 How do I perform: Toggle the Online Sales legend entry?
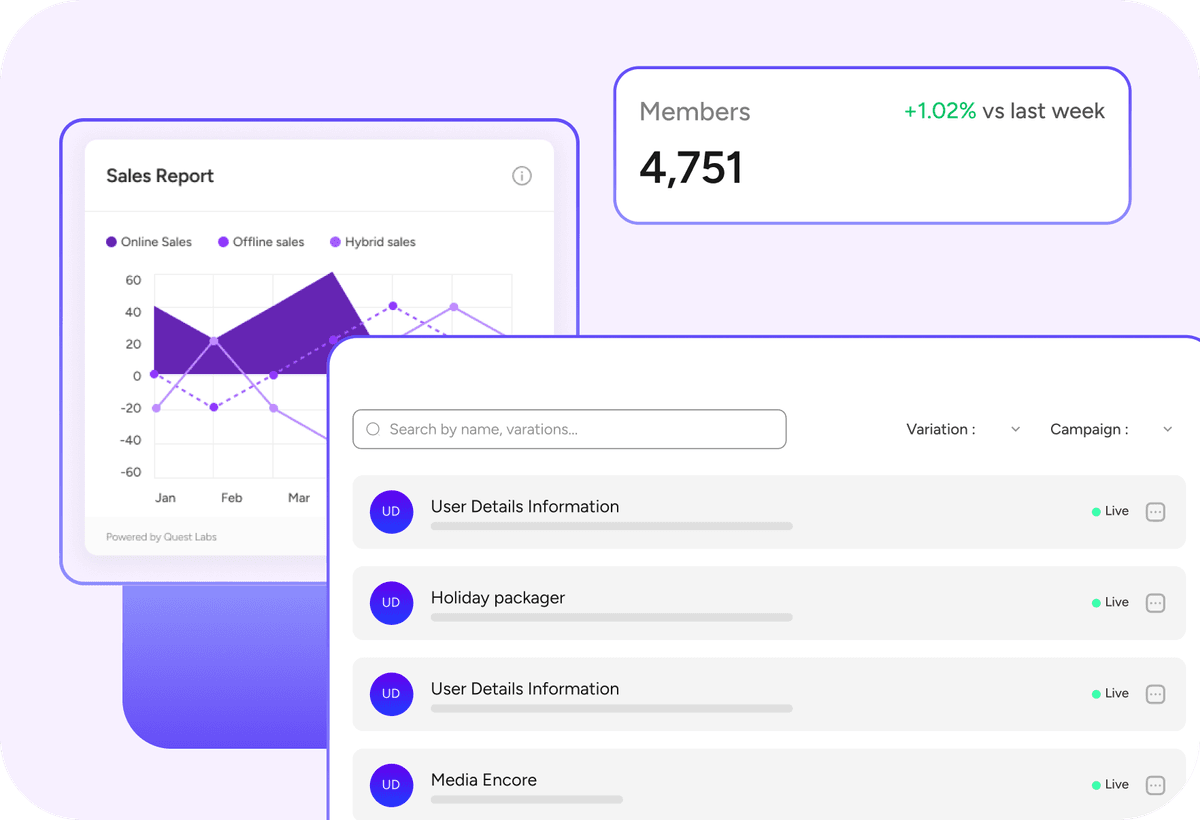tap(149, 241)
